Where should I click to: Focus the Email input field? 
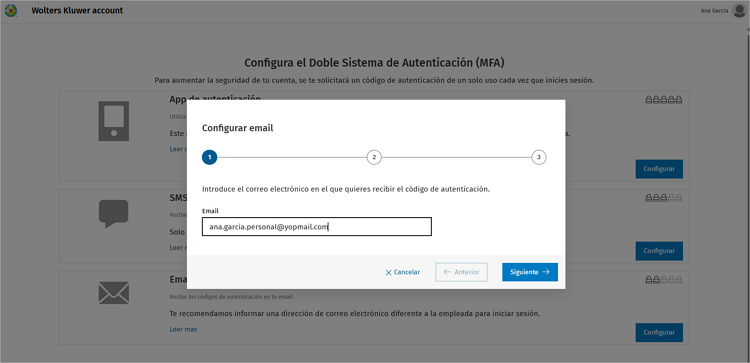pyautogui.click(x=317, y=227)
